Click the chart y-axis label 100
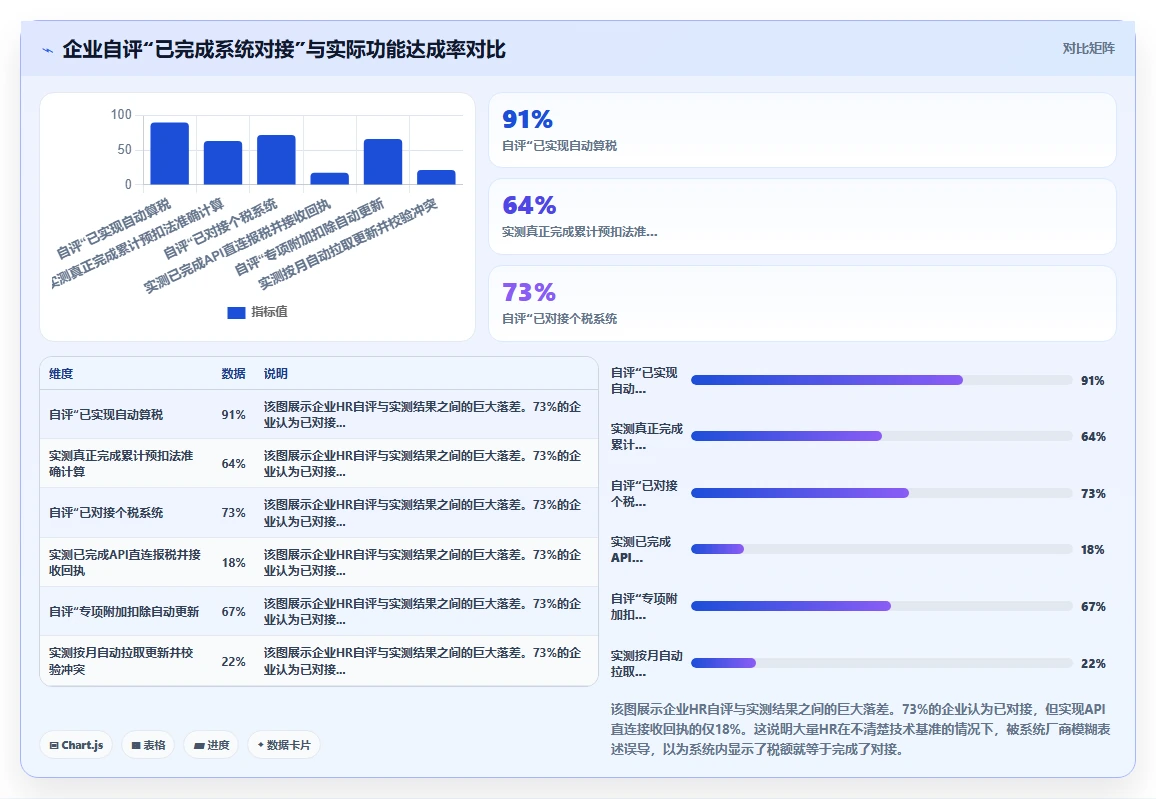This screenshot has width=1156, height=799. [121, 114]
